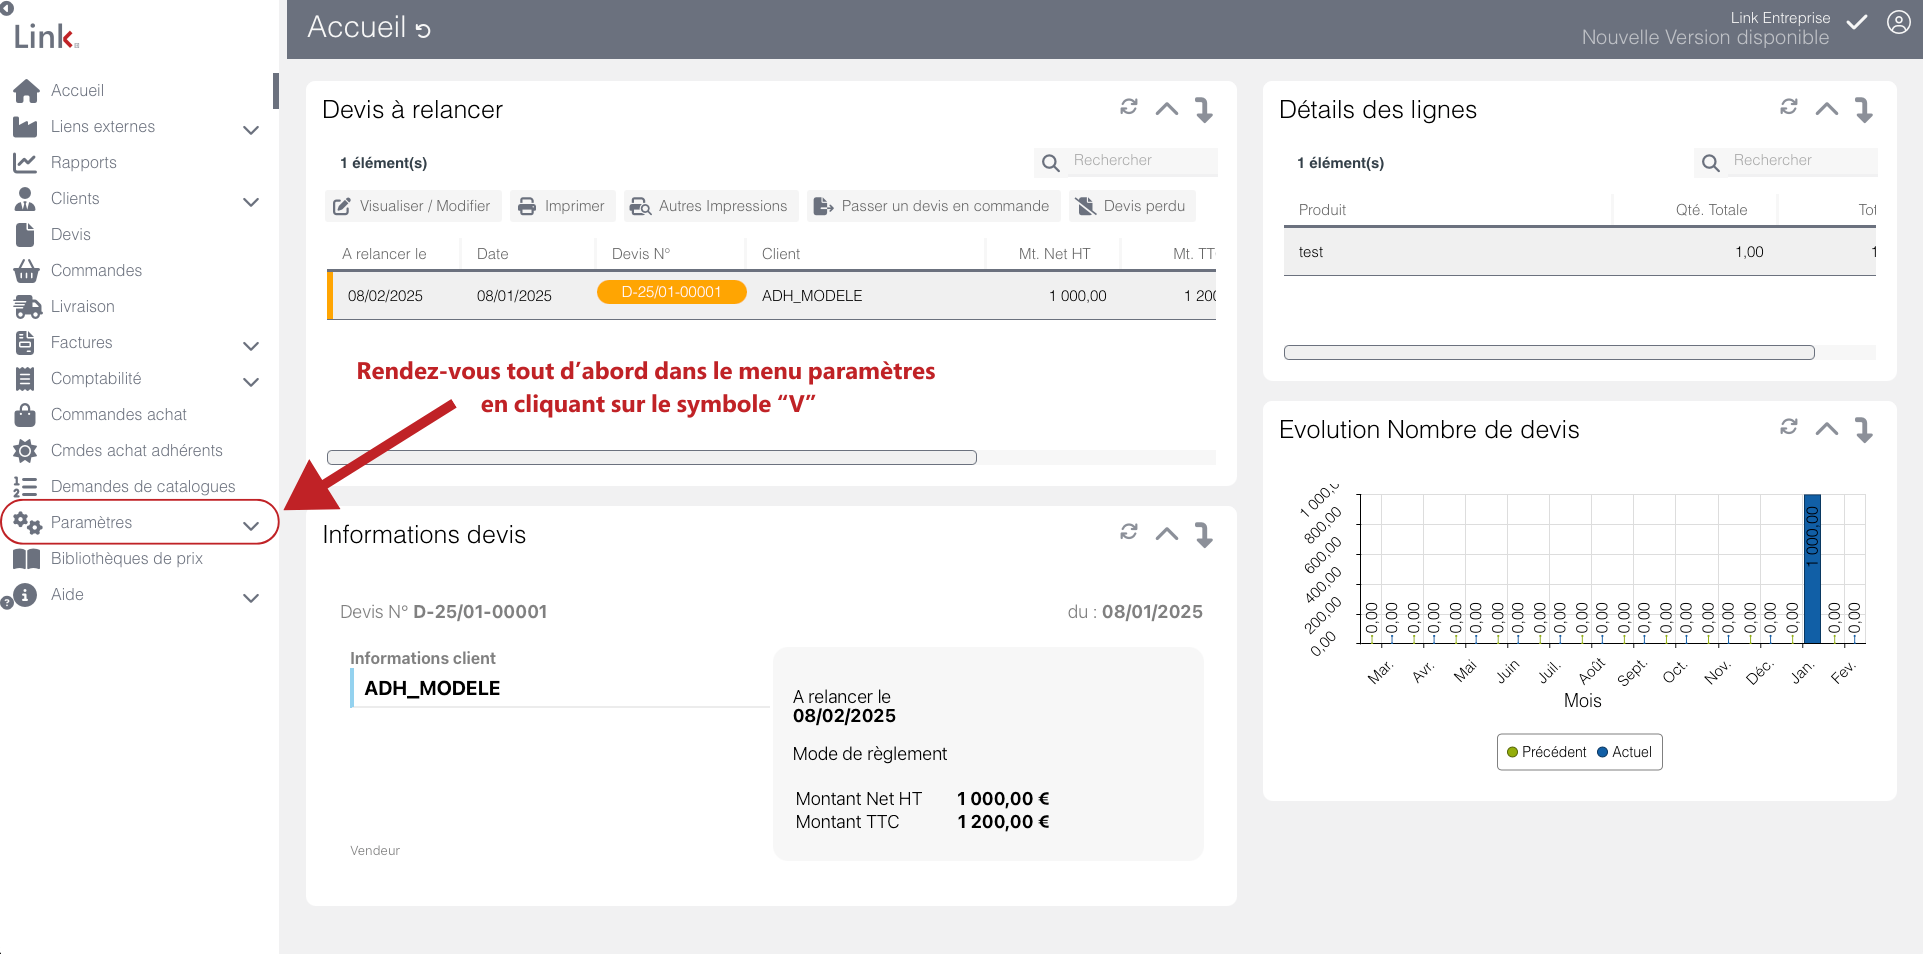1923x954 pixels.
Task: Open Commandes basket icon
Action: click(25, 270)
